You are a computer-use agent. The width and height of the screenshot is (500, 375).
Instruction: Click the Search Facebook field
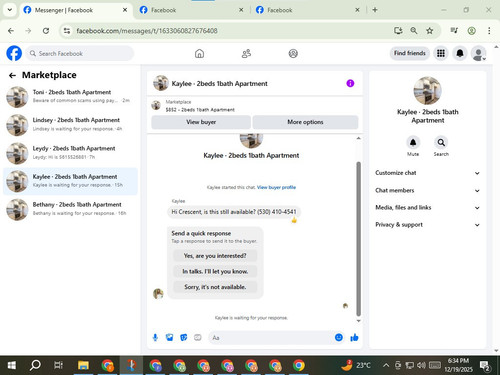[80, 53]
